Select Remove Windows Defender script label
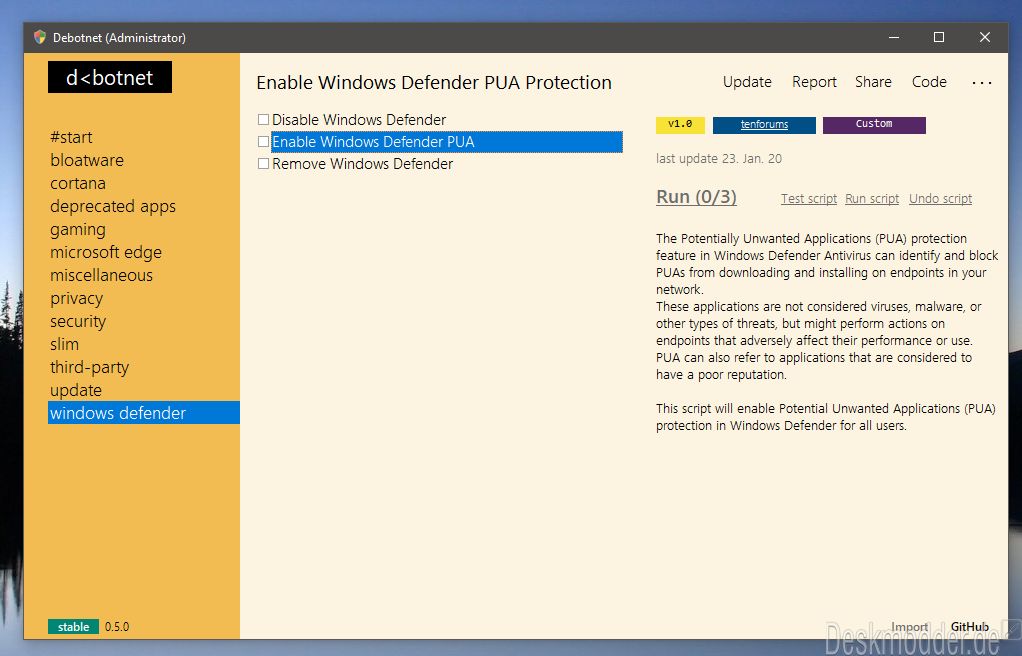The height and width of the screenshot is (656, 1022). 362,164
